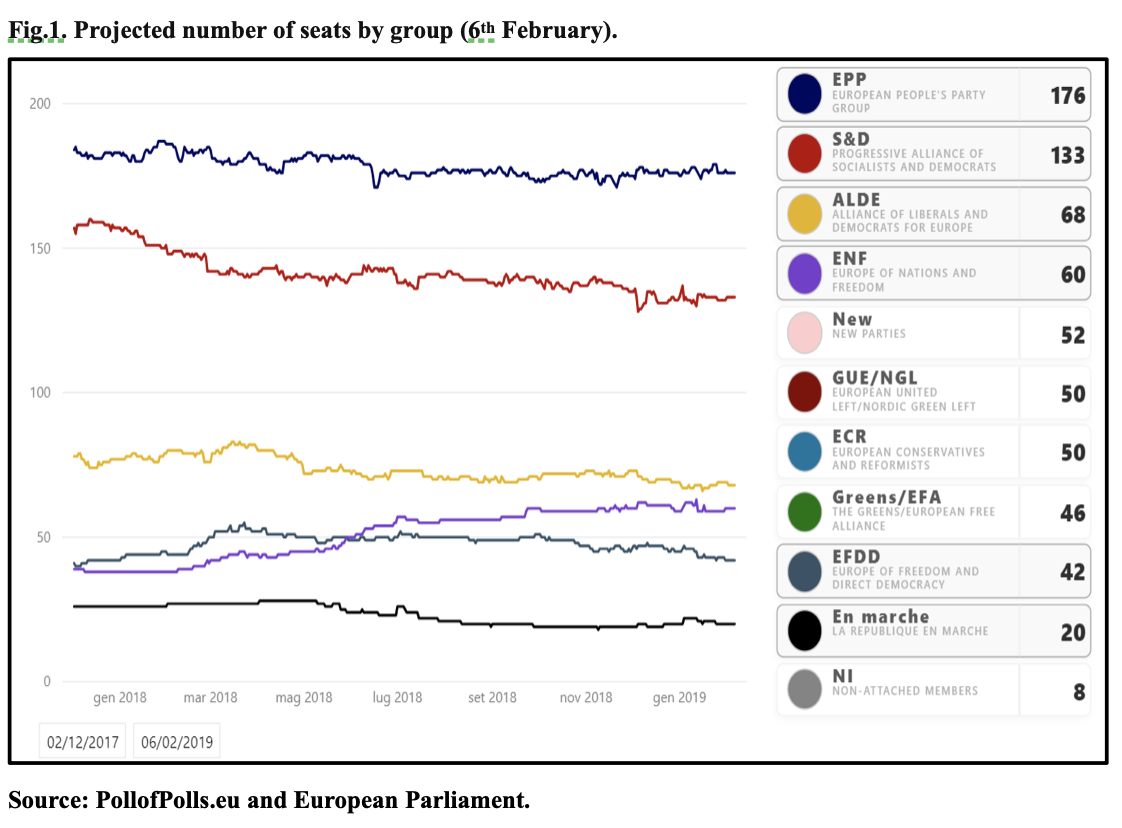This screenshot has height=828, width=1122.
Task: Click the ENF purple circle icon
Action: pos(805,273)
